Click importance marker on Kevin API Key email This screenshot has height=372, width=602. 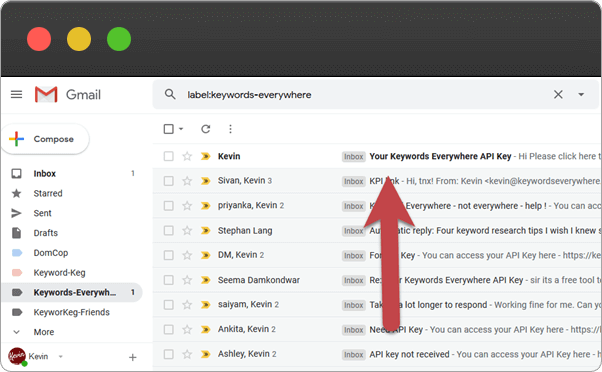(205, 156)
